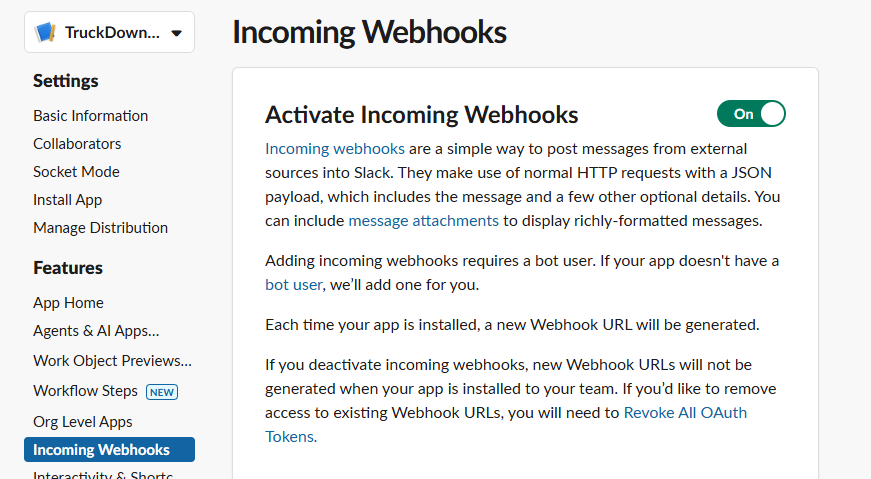
Task: Follow the Incoming webhooks documentation link
Action: click(334, 149)
